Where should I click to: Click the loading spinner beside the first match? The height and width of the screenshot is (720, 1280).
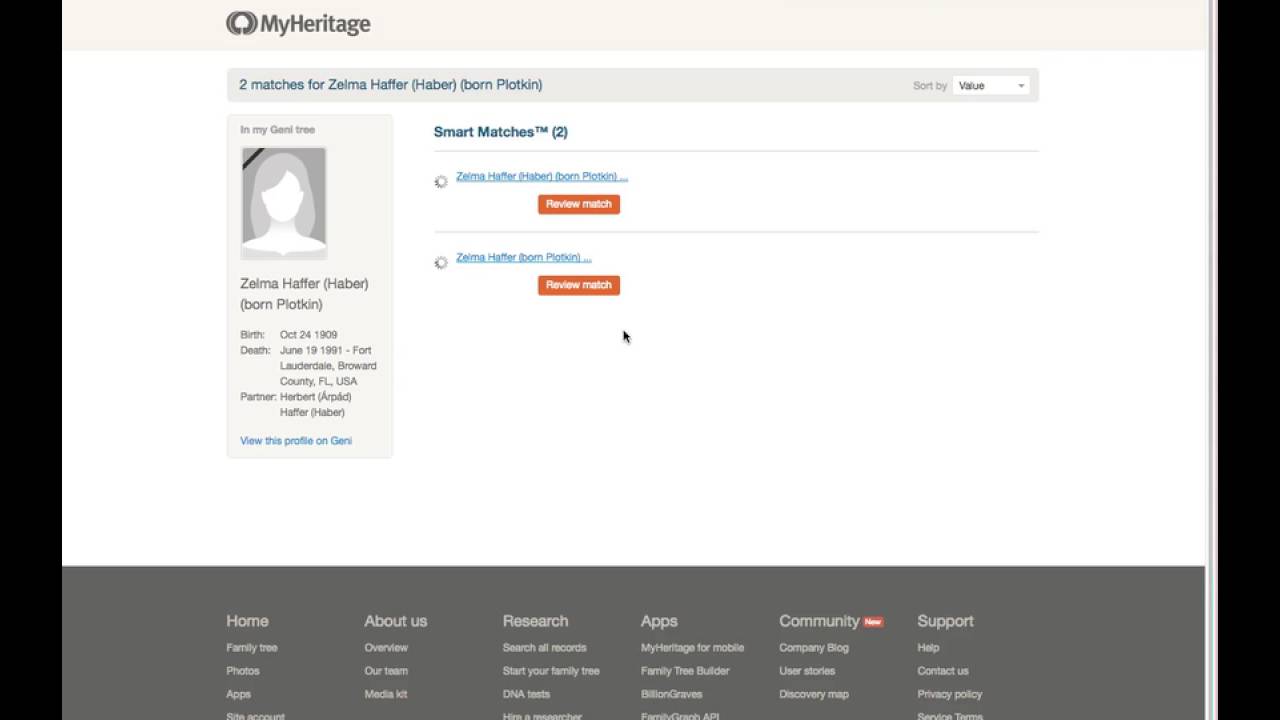click(441, 182)
